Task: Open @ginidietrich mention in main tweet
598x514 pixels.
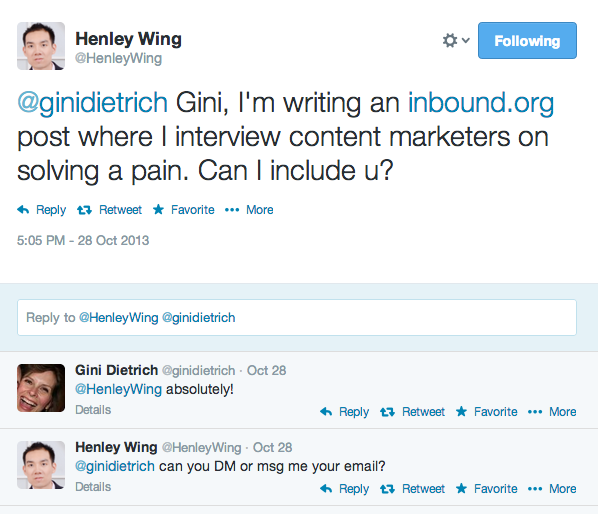Action: click(x=92, y=102)
